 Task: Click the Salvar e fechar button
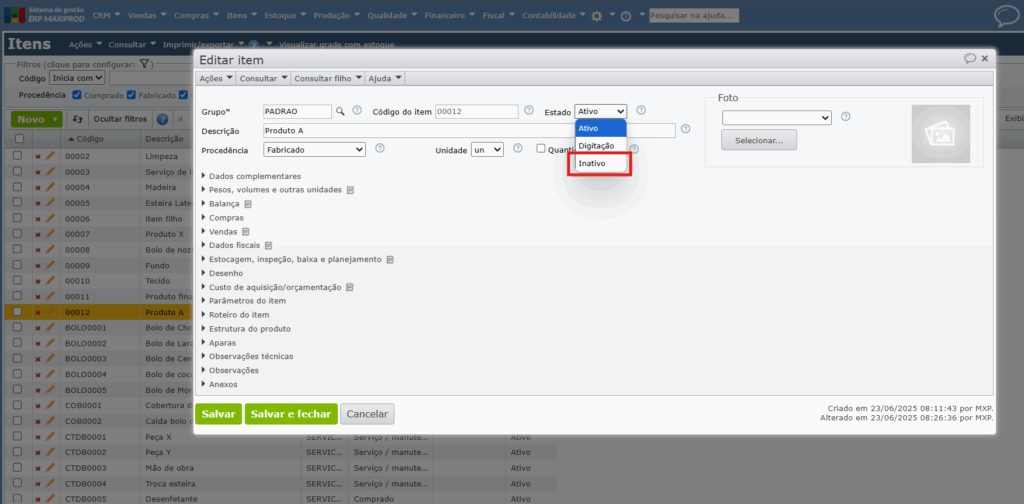point(290,414)
